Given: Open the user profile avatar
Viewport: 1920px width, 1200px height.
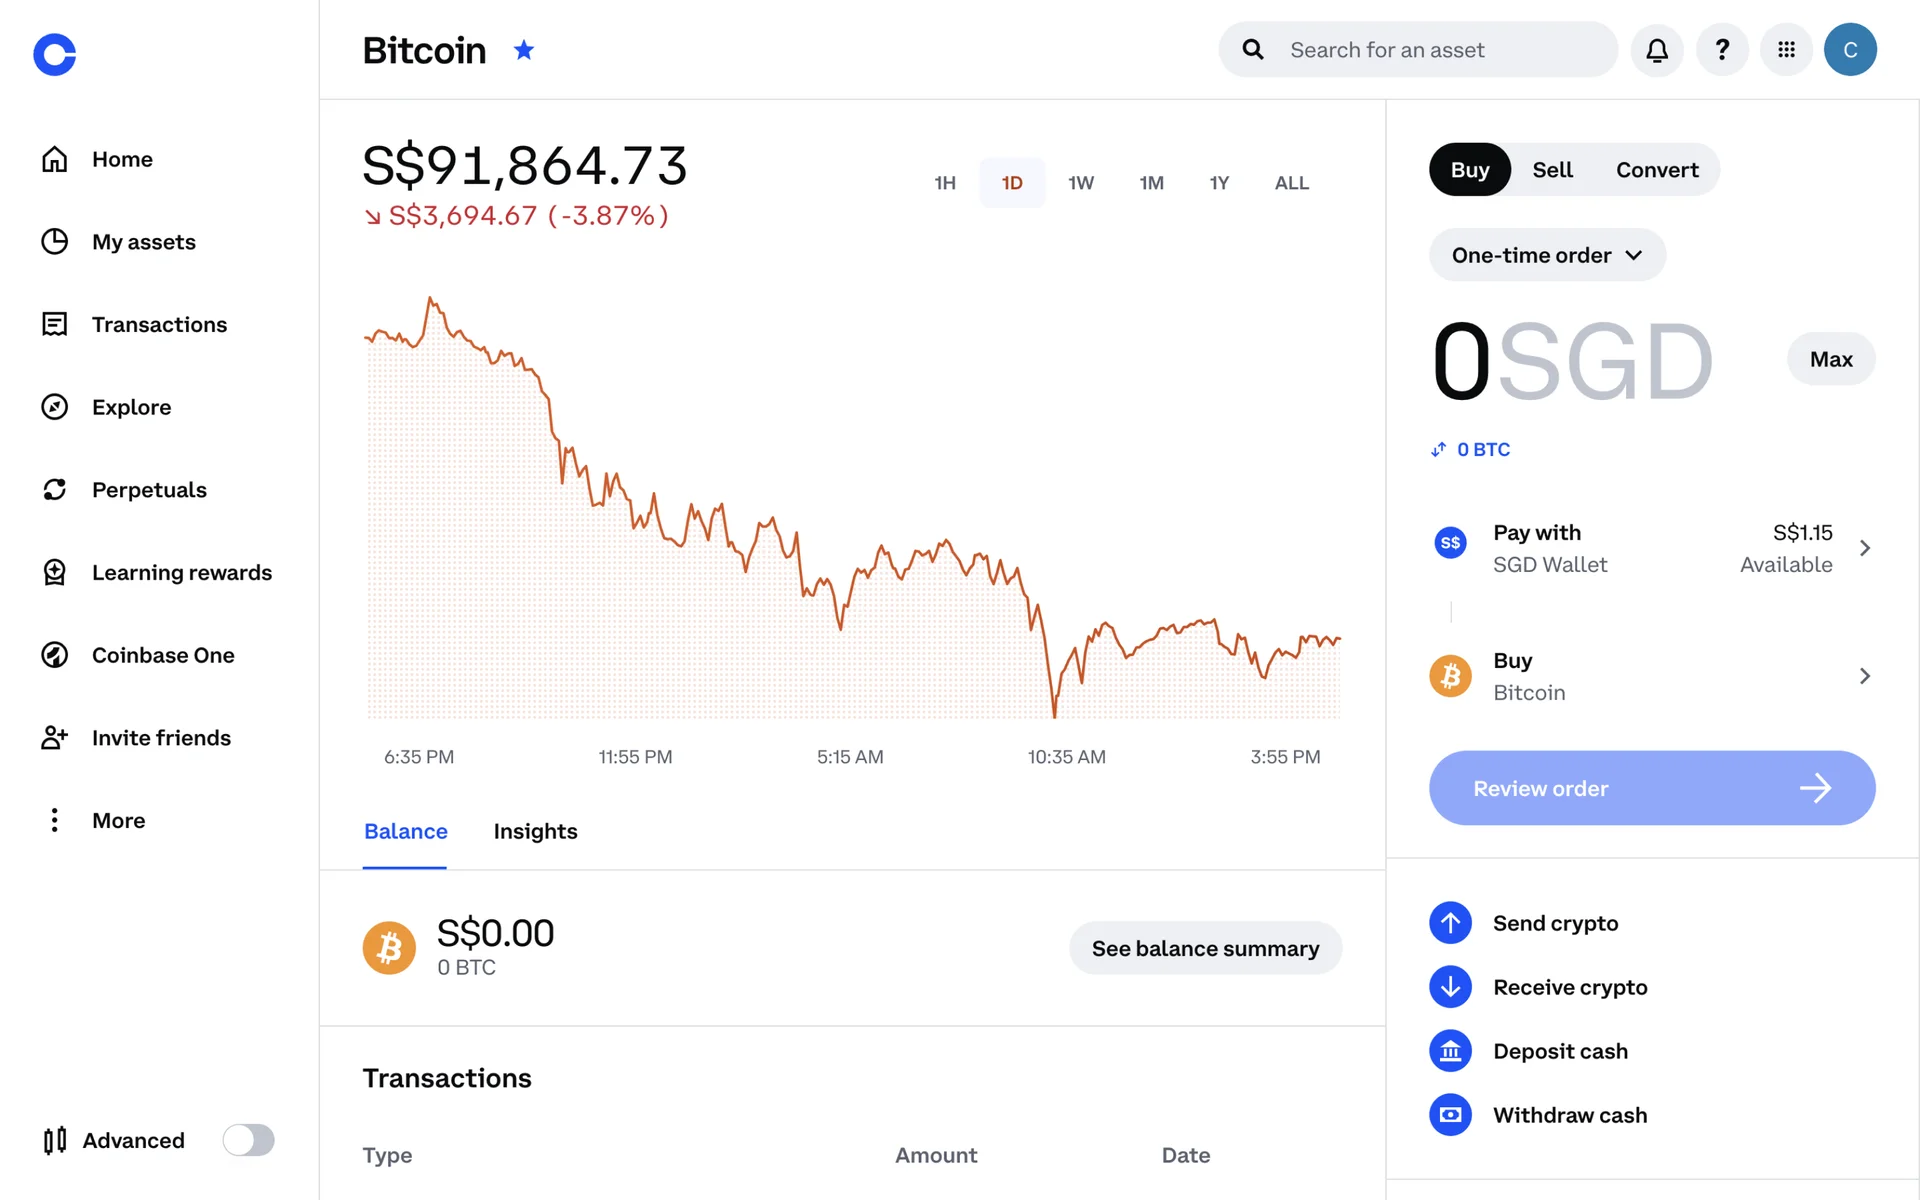Looking at the screenshot, I should coord(1850,50).
